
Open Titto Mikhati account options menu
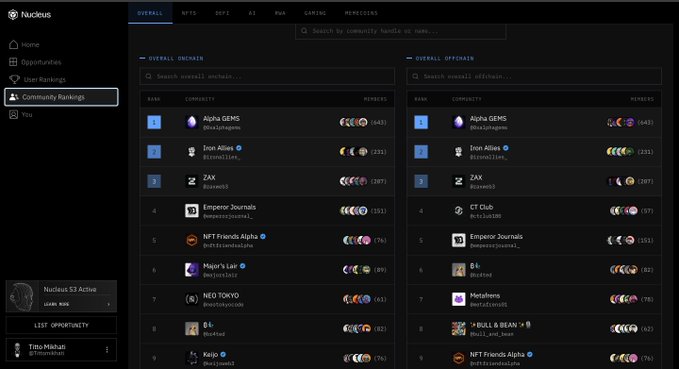[x=107, y=350]
